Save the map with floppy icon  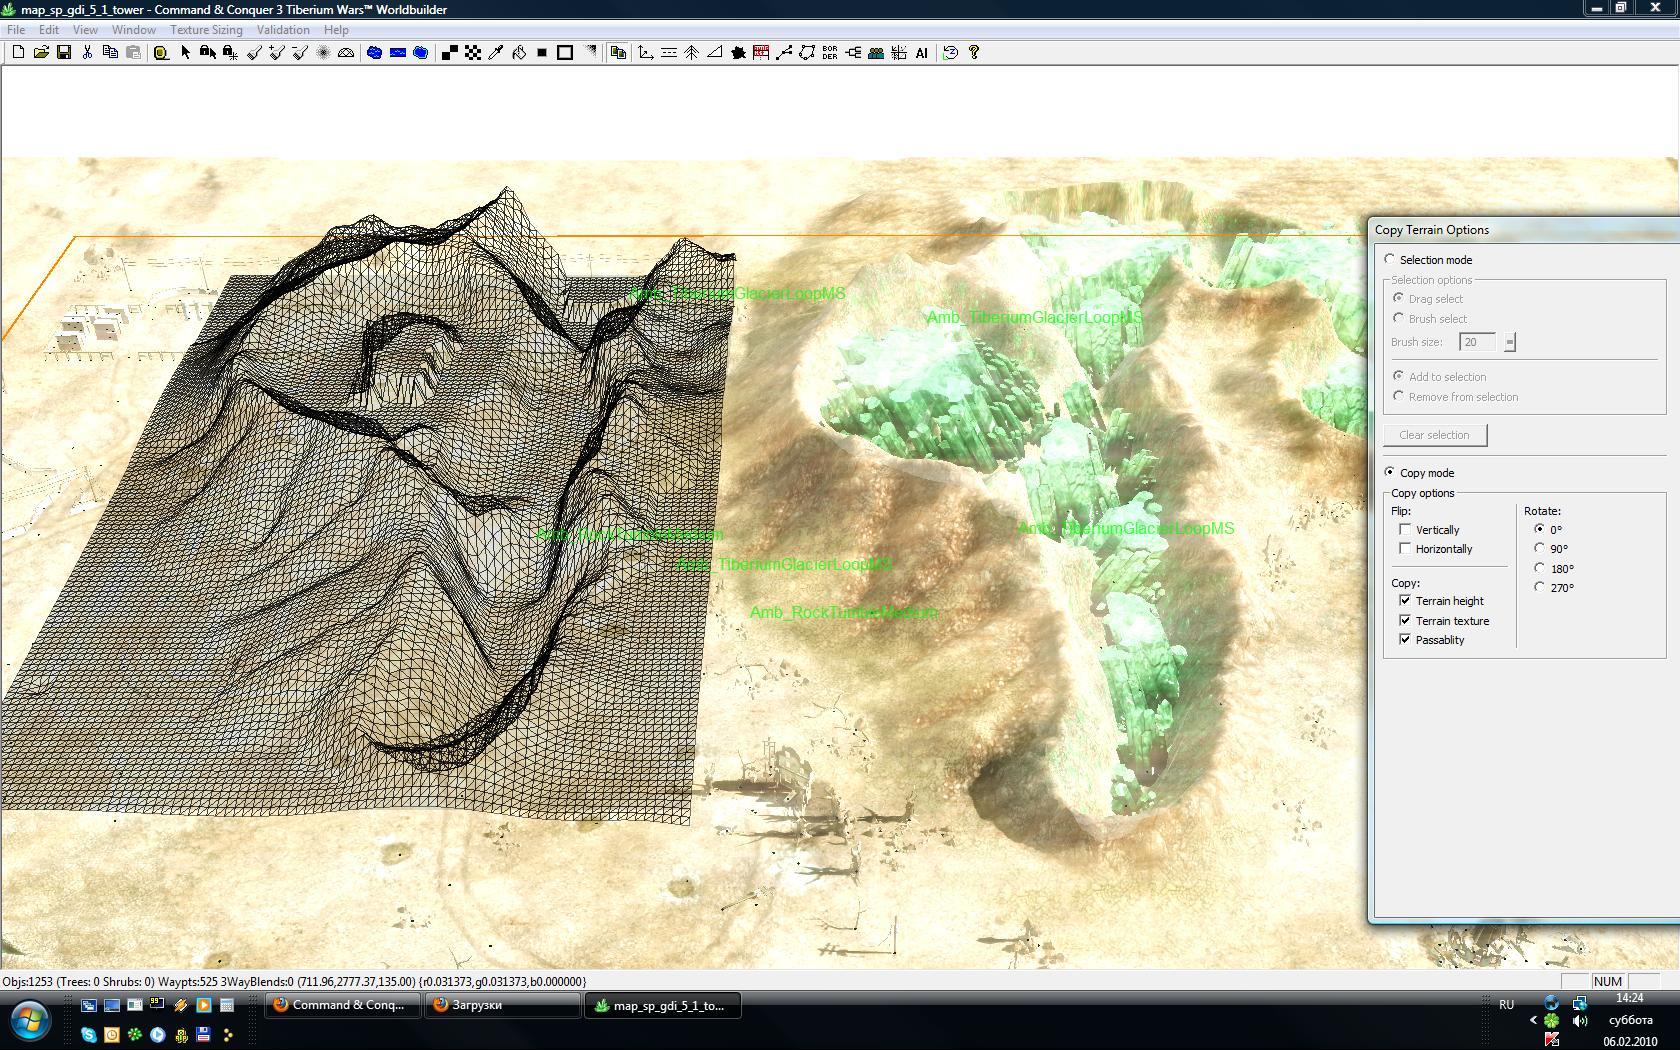tap(64, 52)
